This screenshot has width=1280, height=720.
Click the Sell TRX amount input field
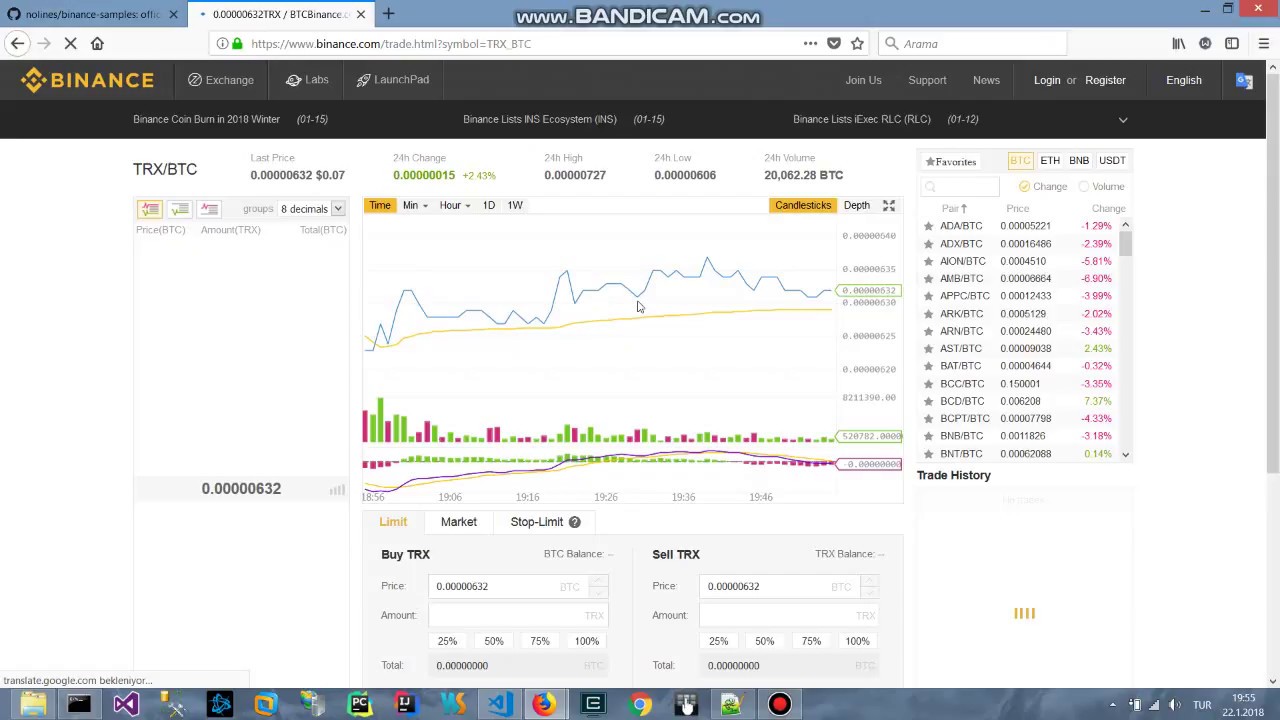788,615
